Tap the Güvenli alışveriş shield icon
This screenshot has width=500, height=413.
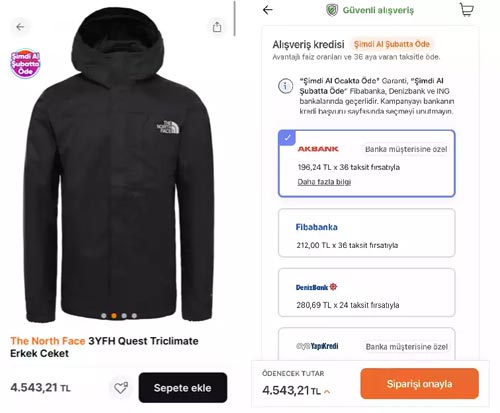(332, 10)
